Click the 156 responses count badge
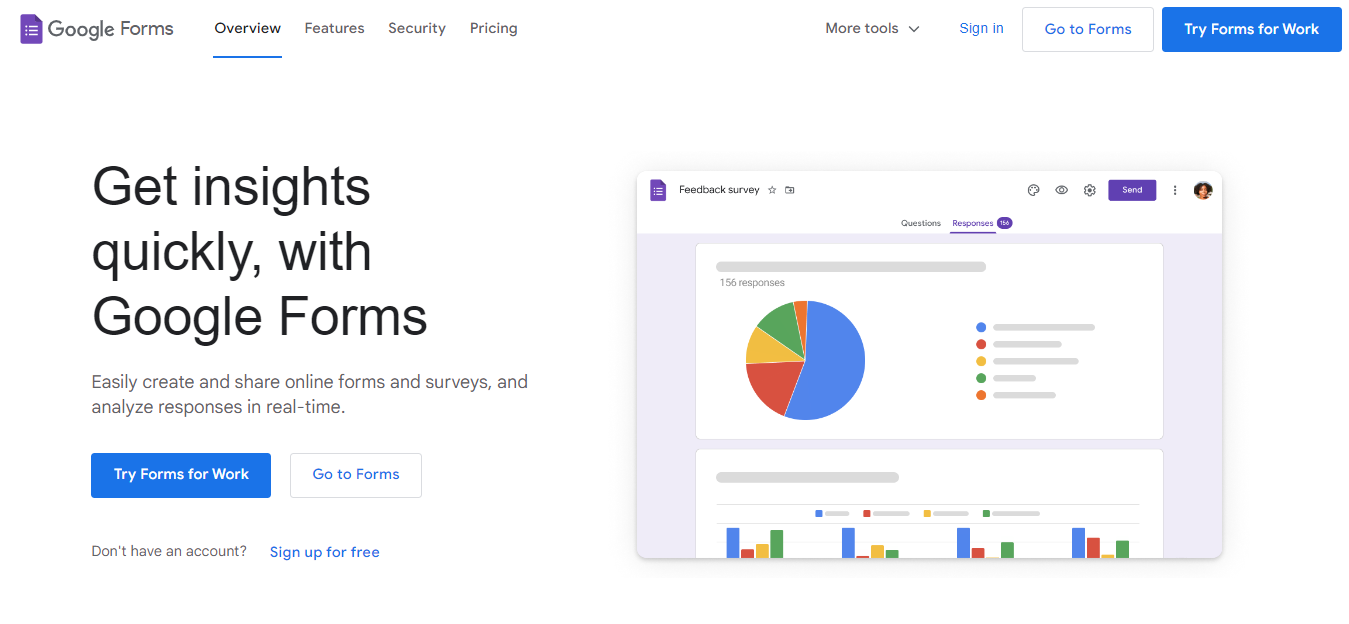The image size is (1349, 624). coord(1004,223)
